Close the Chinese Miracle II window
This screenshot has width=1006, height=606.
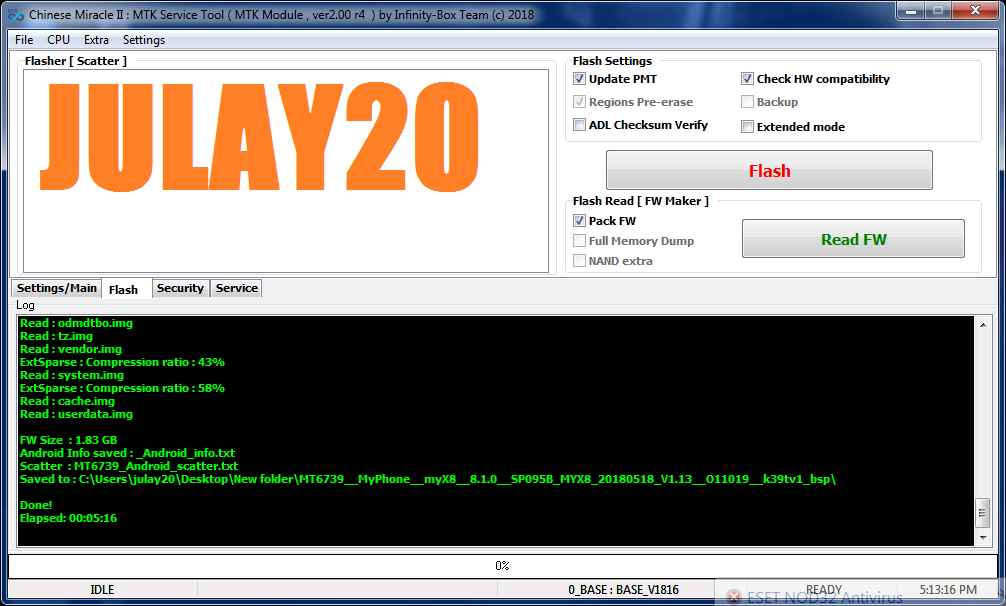click(975, 10)
